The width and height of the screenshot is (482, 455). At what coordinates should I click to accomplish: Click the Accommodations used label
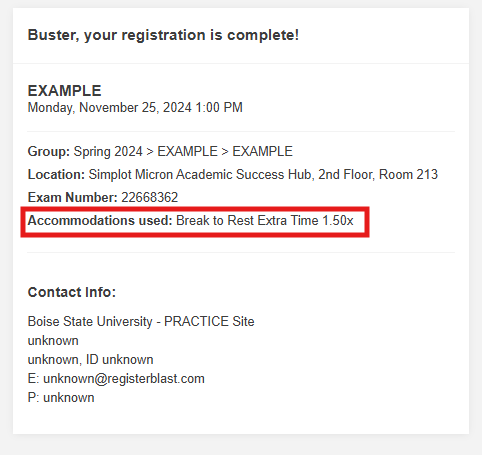[x=100, y=221]
